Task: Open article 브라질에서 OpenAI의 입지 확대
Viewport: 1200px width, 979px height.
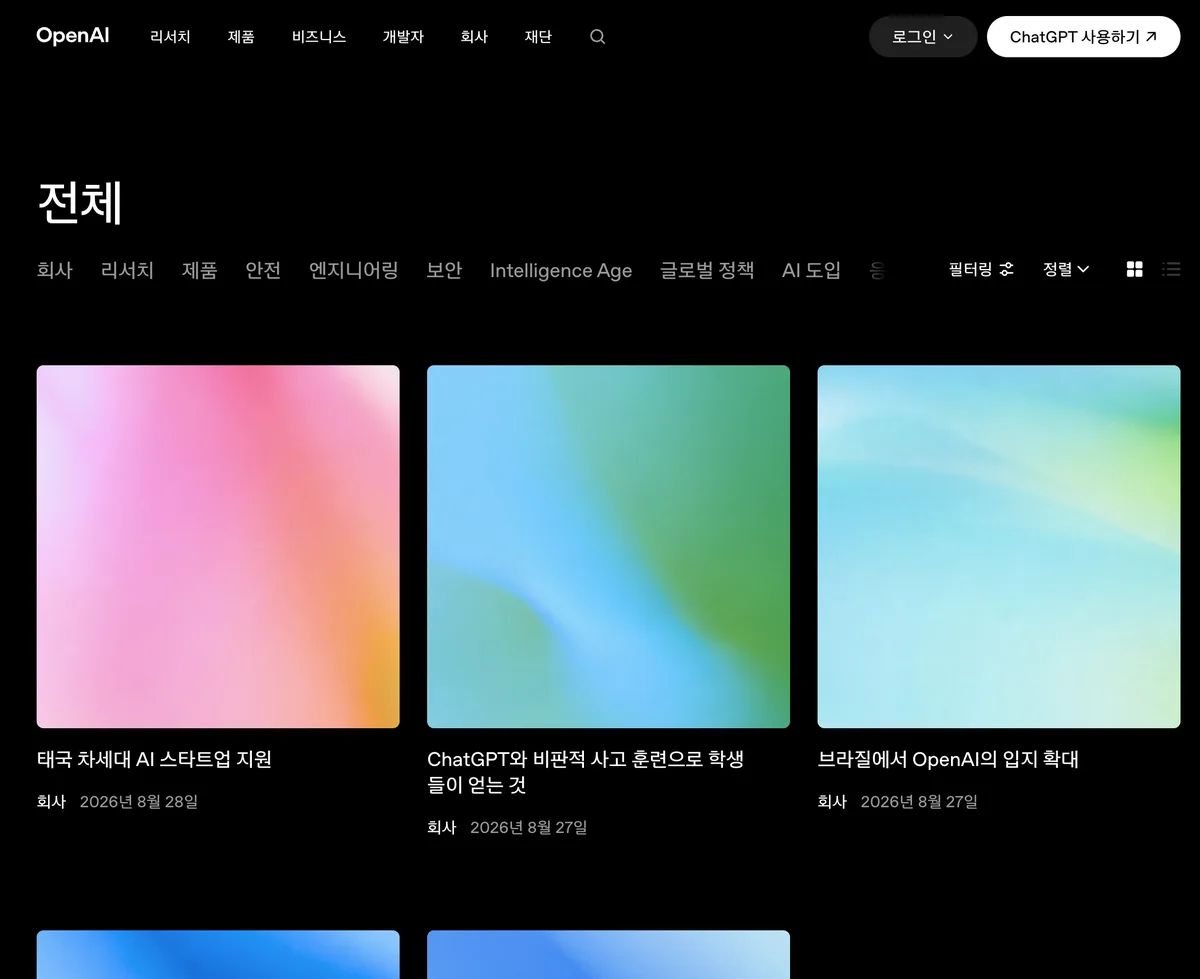Action: click(948, 759)
